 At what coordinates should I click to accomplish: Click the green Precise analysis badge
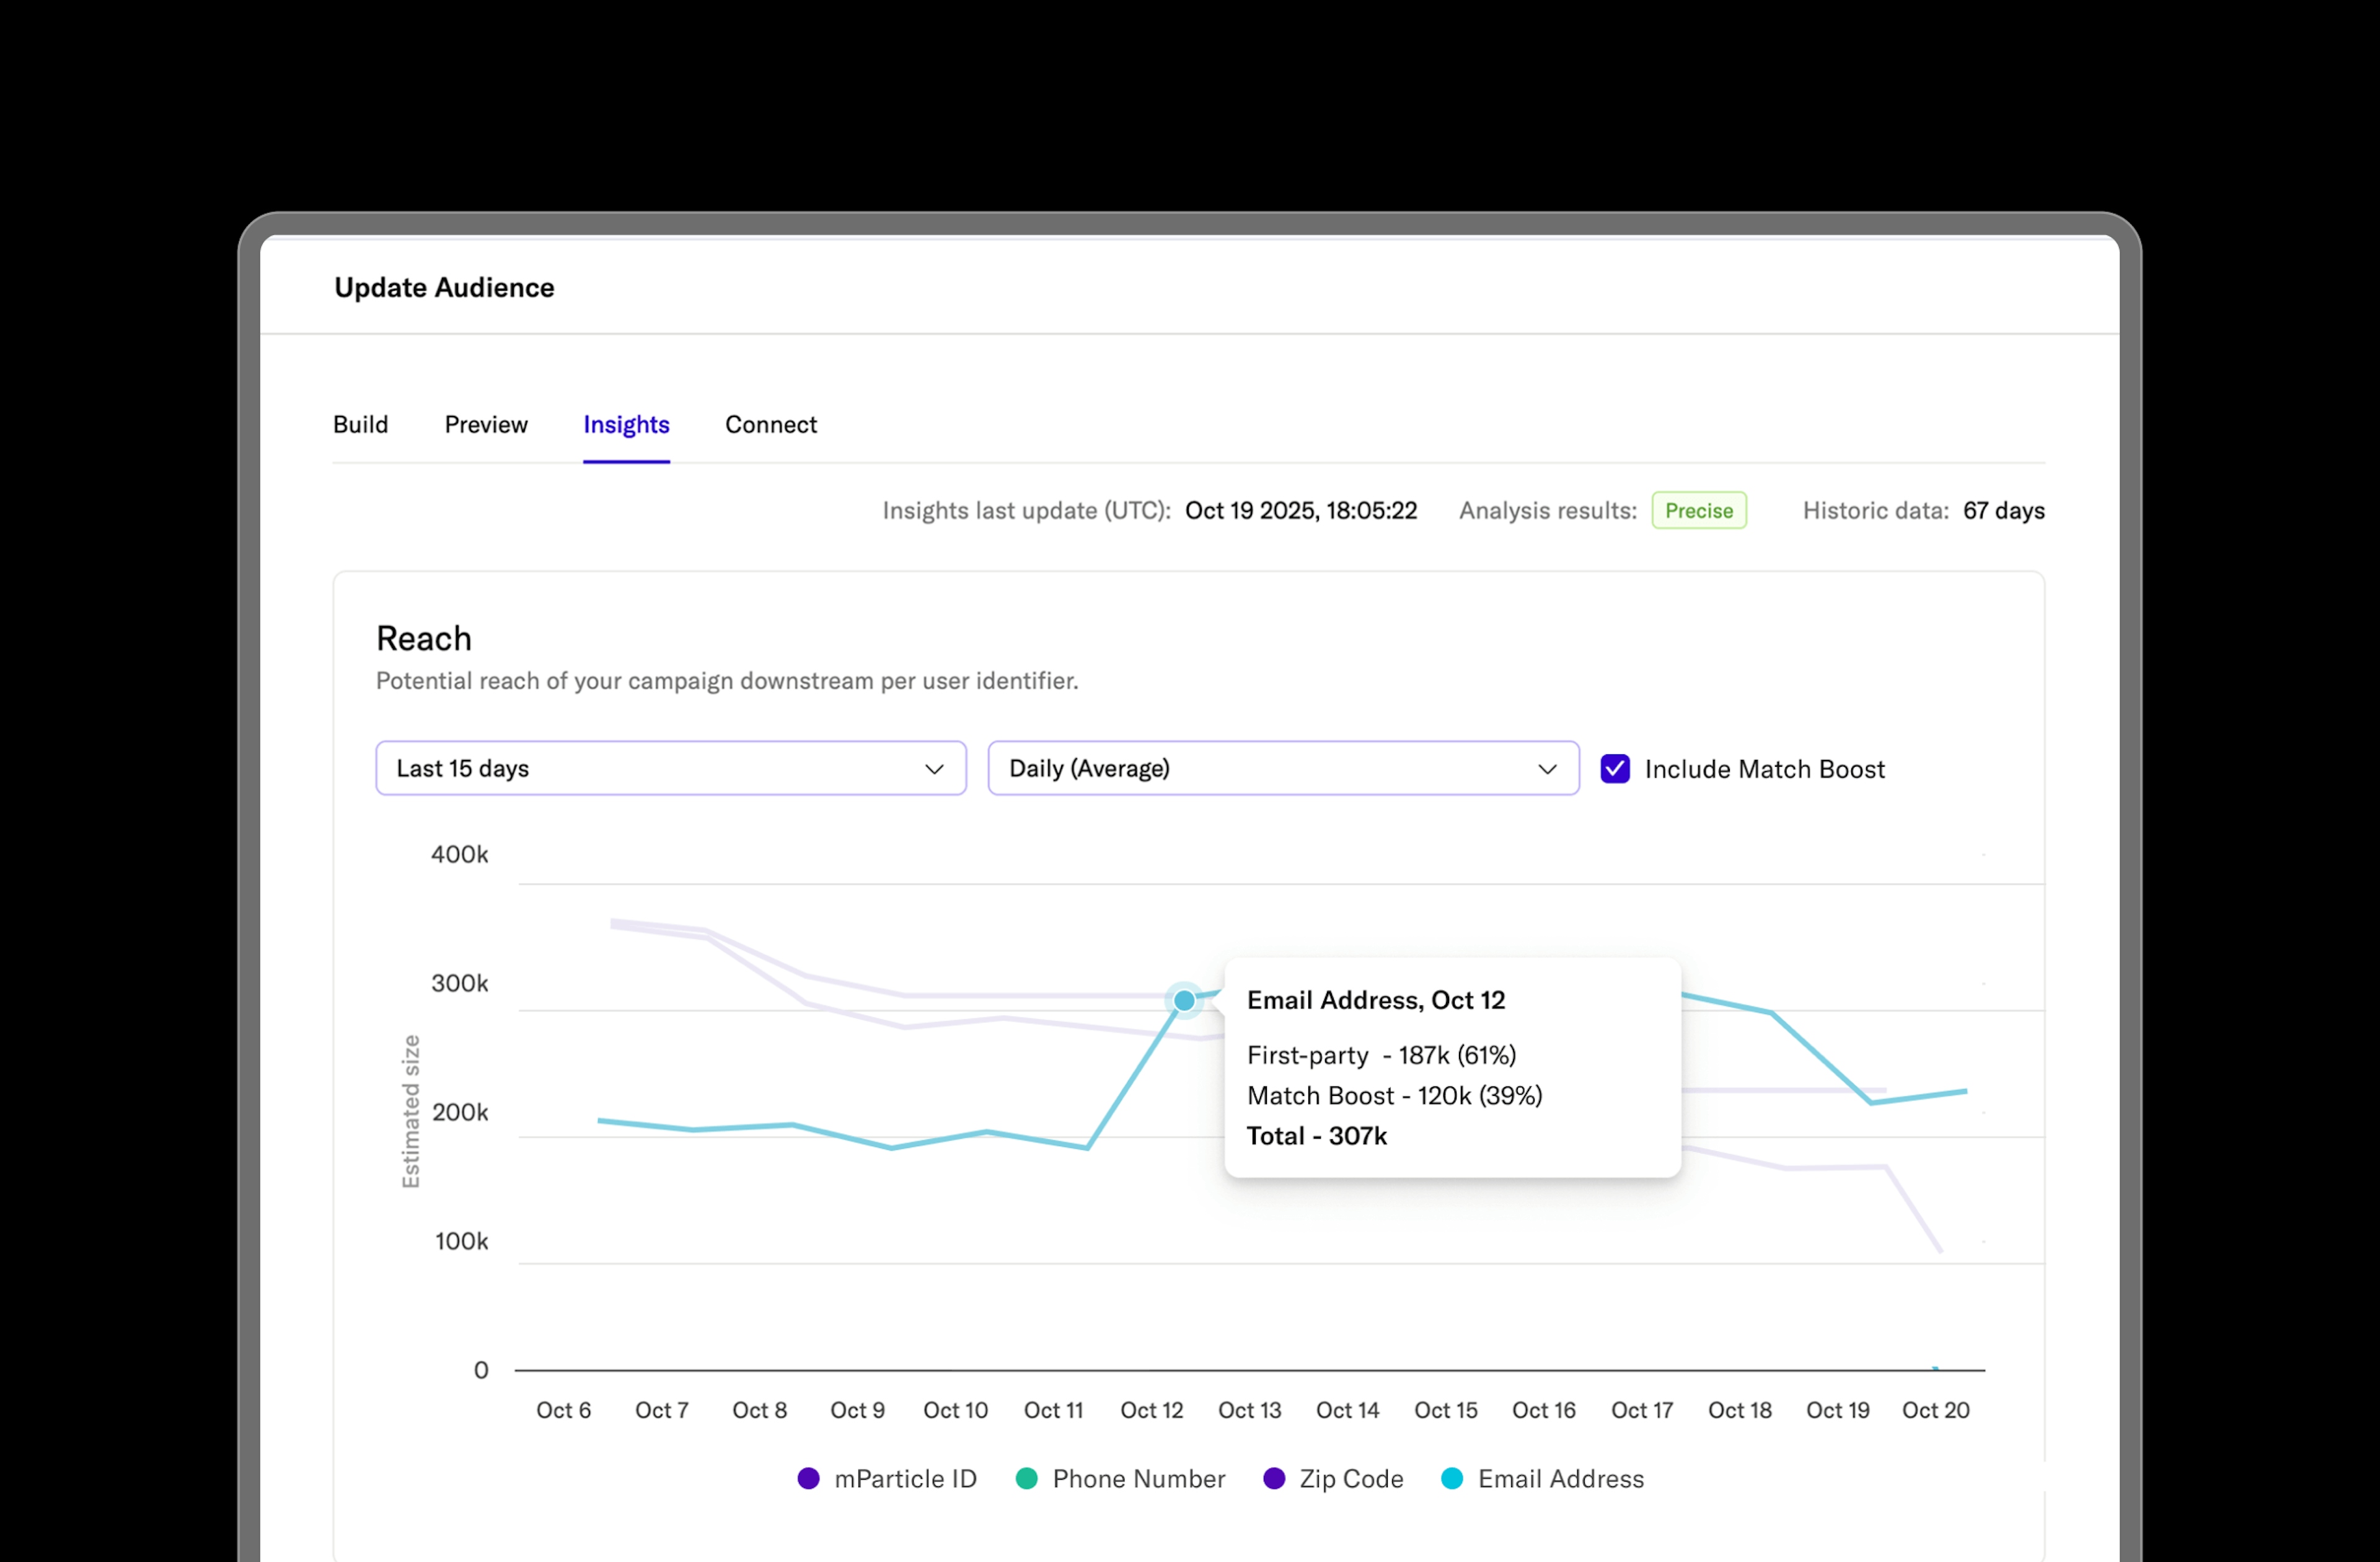click(1699, 510)
